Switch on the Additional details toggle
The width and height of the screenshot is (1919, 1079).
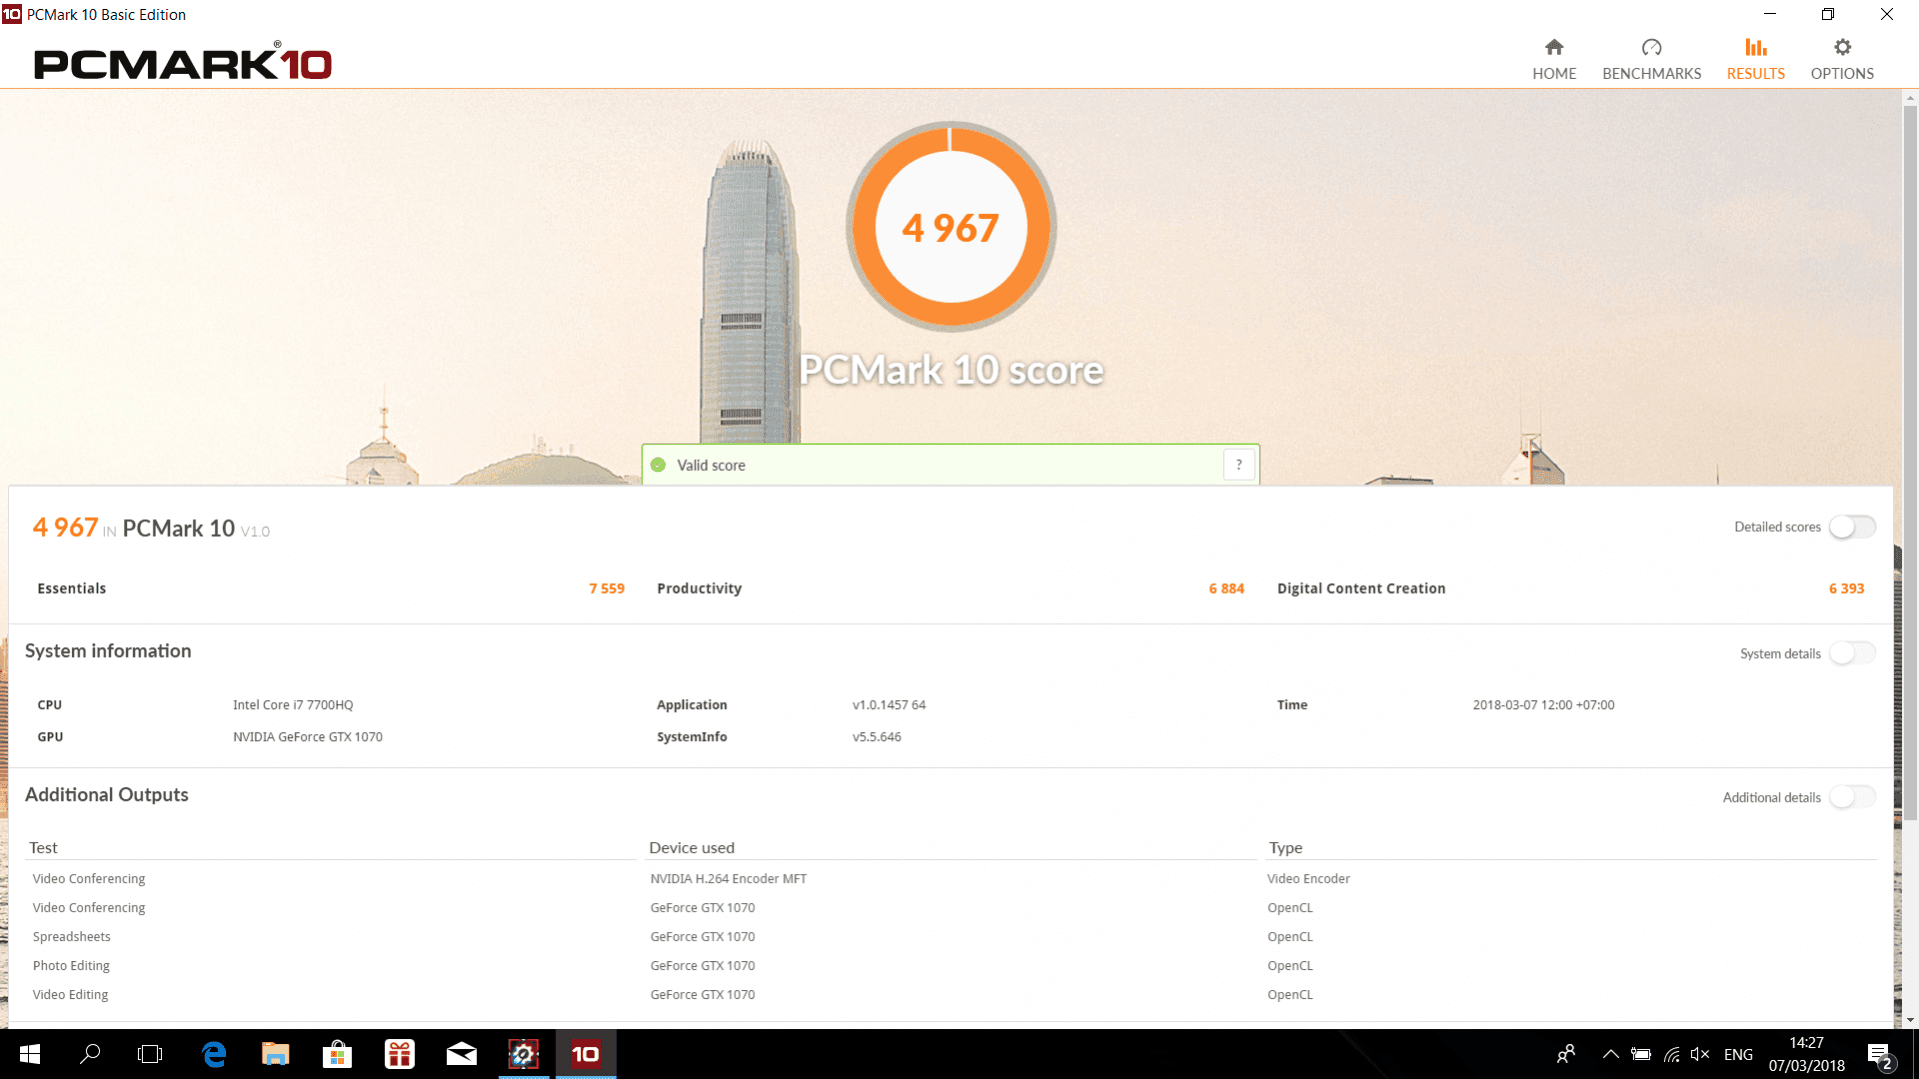point(1852,797)
